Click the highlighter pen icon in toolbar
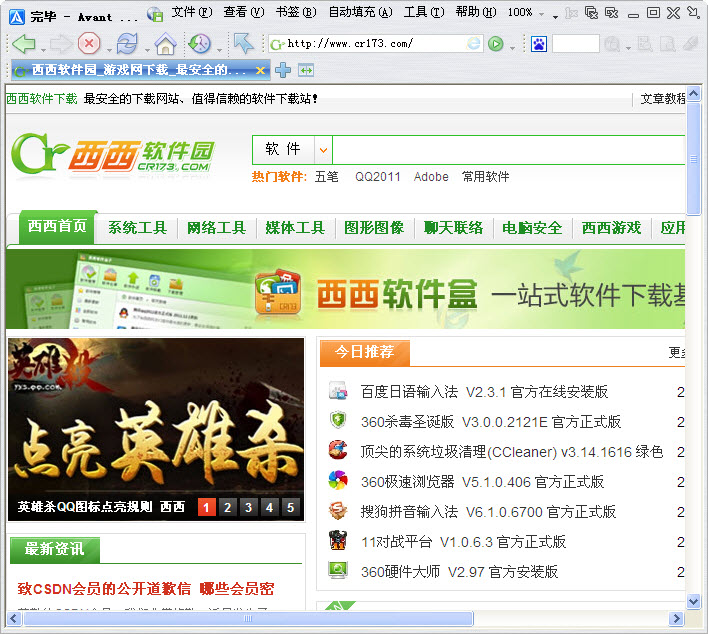708x634 pixels. point(691,43)
